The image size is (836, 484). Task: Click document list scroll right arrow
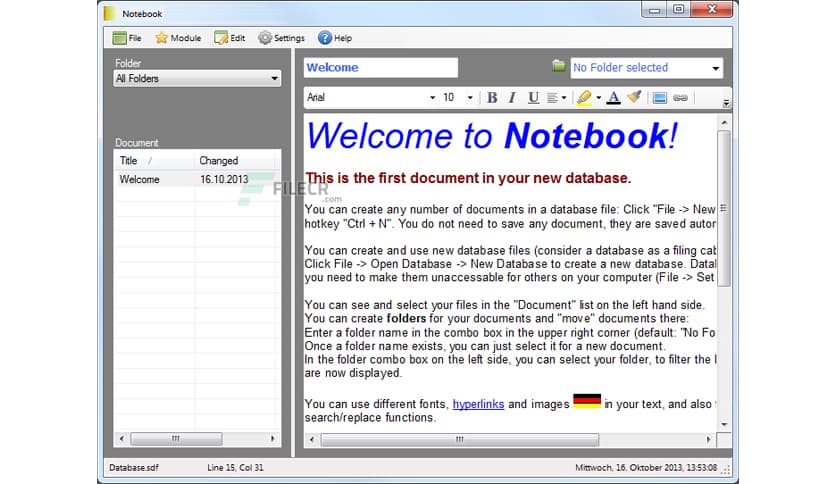tap(273, 439)
